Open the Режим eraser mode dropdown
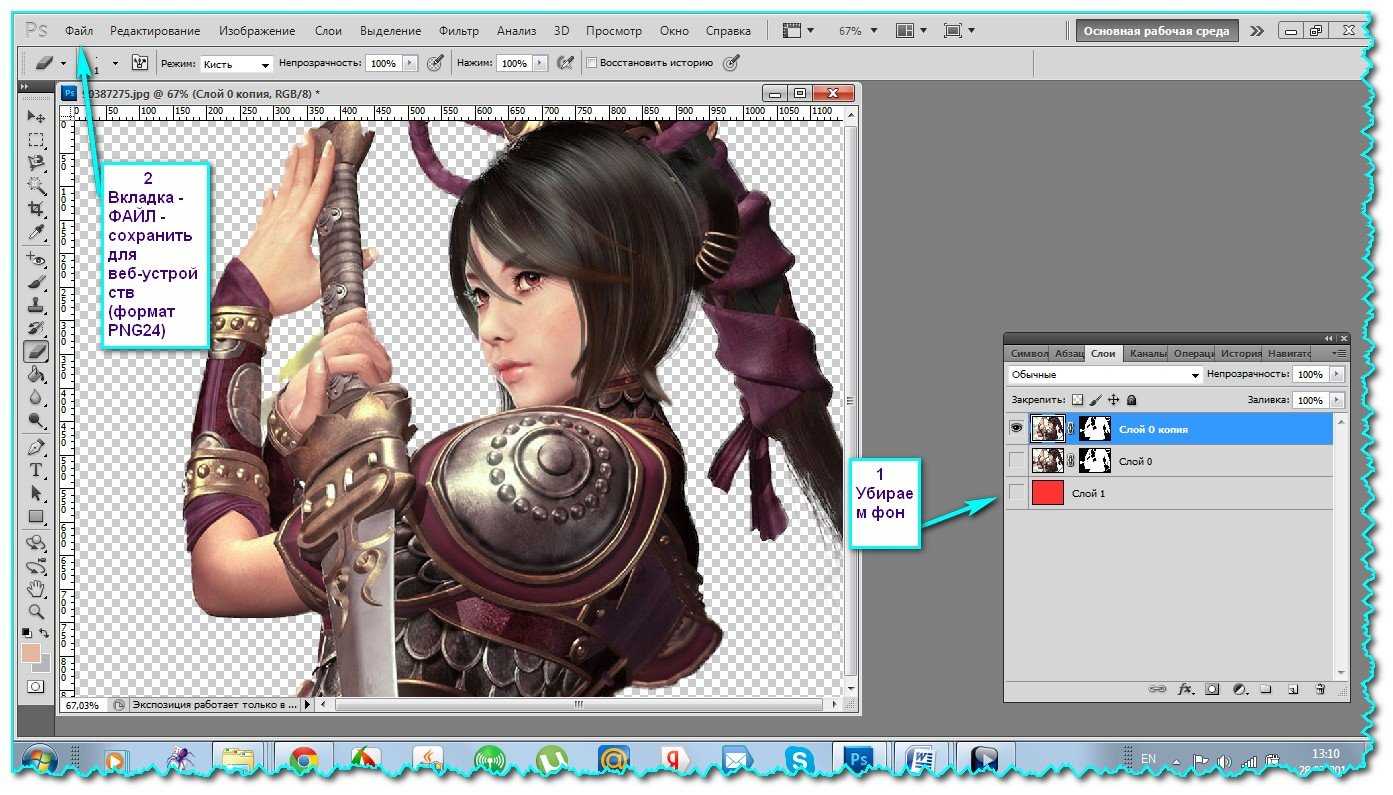 coord(237,64)
